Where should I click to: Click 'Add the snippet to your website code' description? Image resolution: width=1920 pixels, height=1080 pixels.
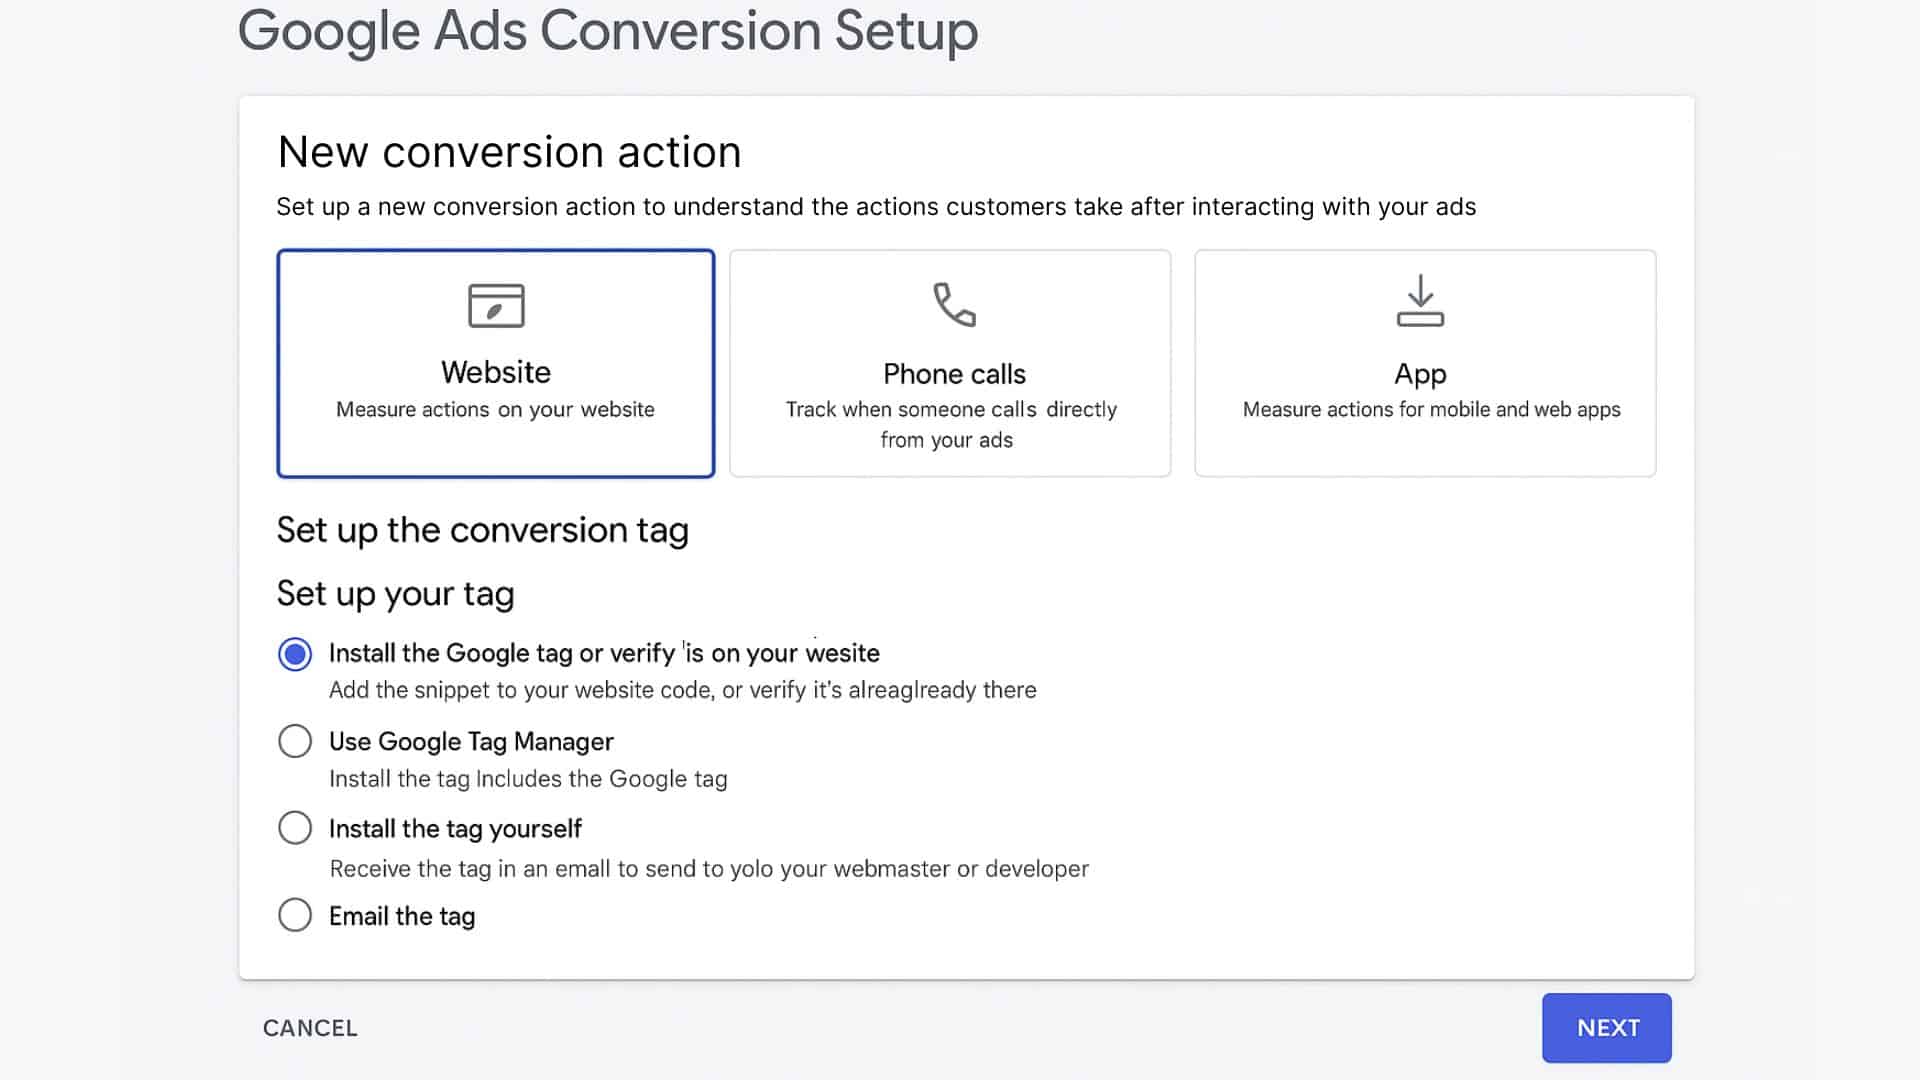tap(683, 690)
